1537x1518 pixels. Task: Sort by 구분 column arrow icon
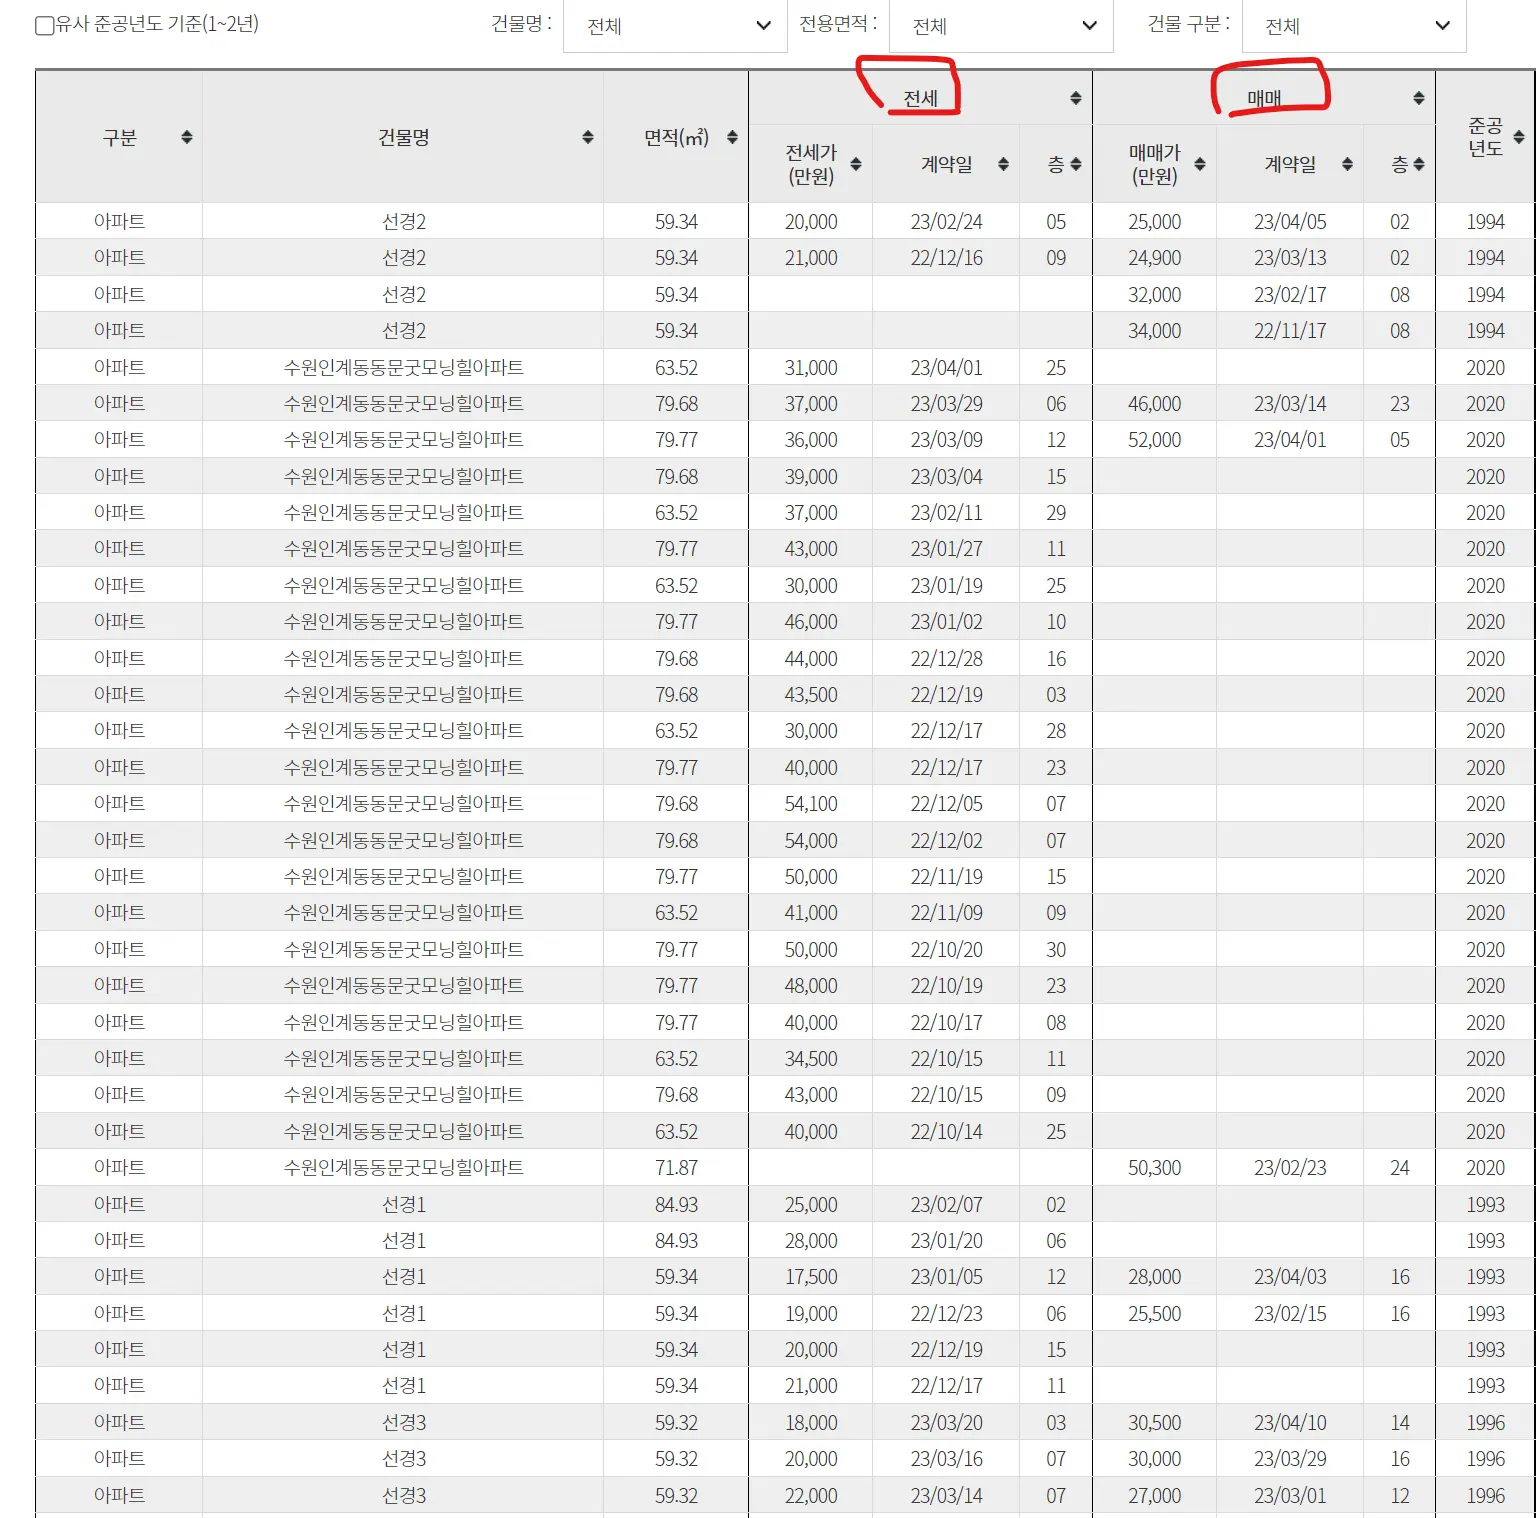point(186,137)
